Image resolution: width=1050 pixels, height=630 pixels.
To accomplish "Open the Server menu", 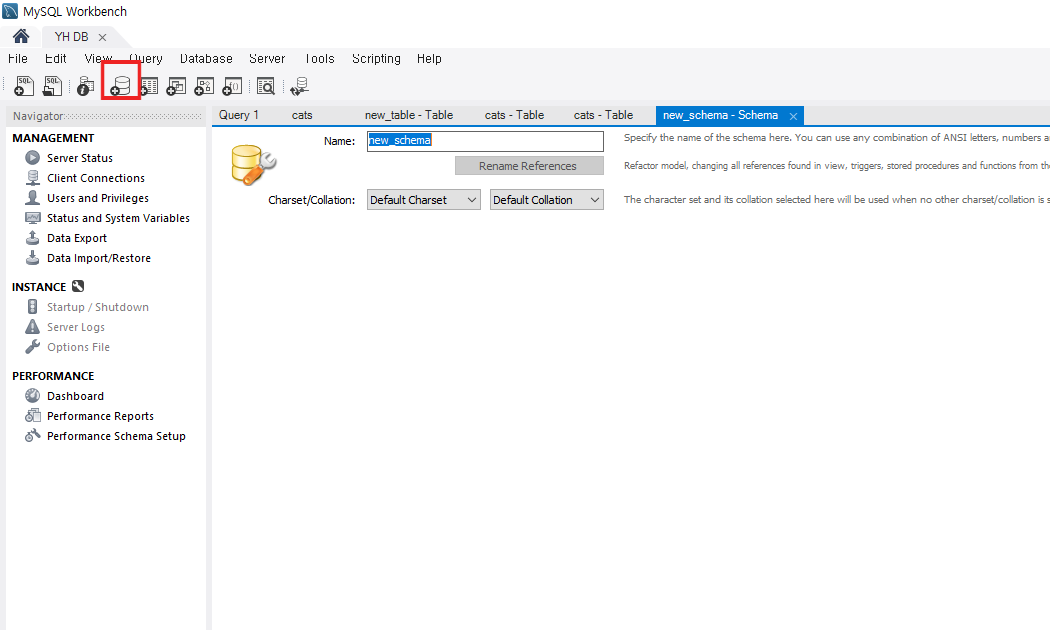I will (267, 58).
